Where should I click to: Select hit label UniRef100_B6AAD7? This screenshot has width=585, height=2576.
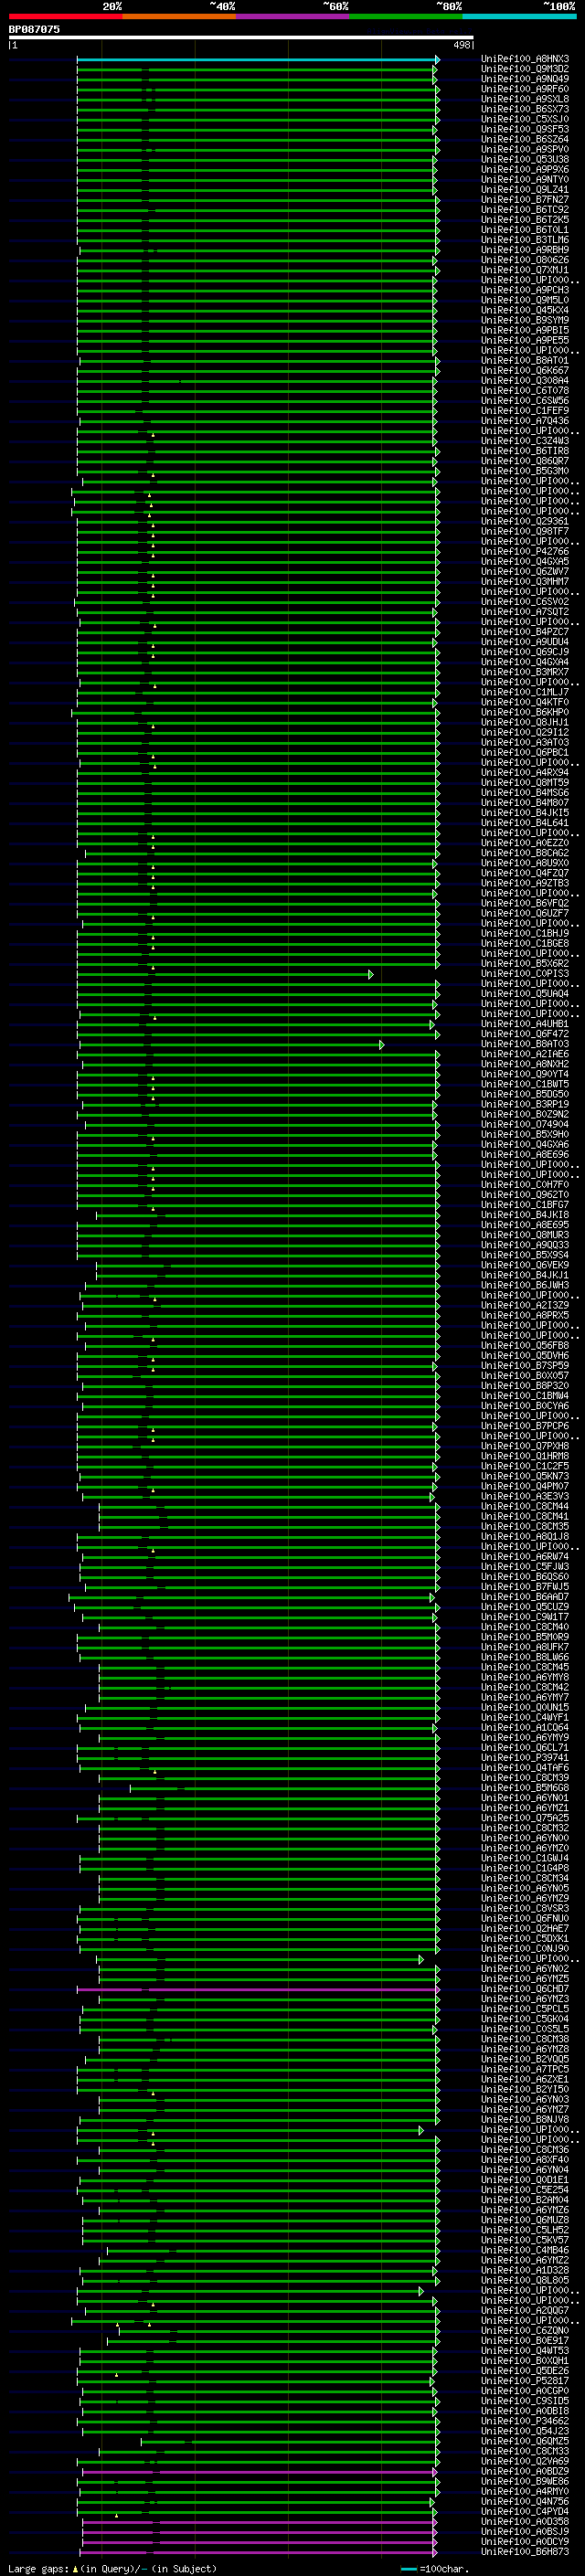525,1597
